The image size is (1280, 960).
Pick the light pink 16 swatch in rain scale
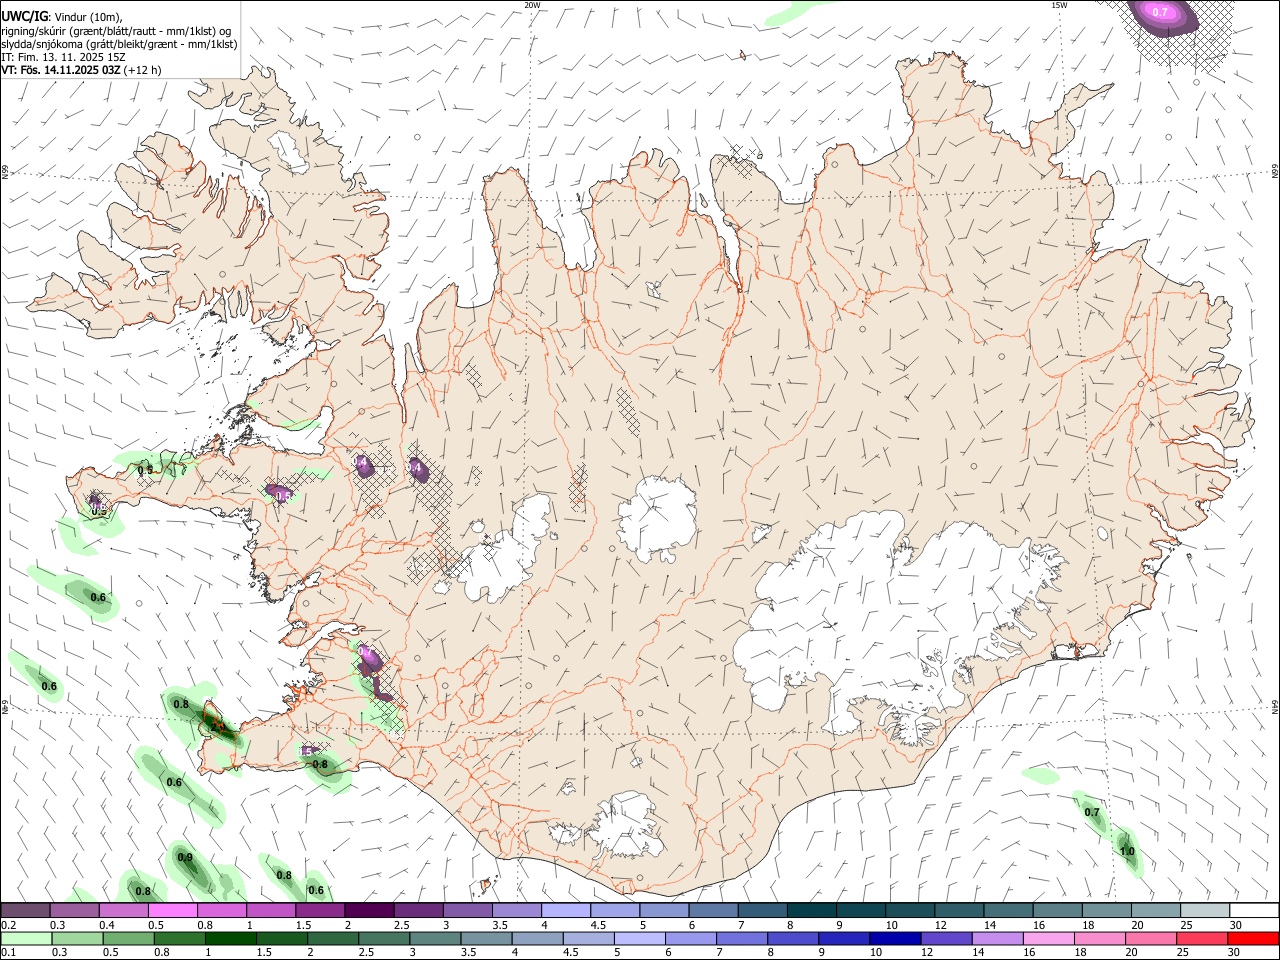pos(1050,938)
